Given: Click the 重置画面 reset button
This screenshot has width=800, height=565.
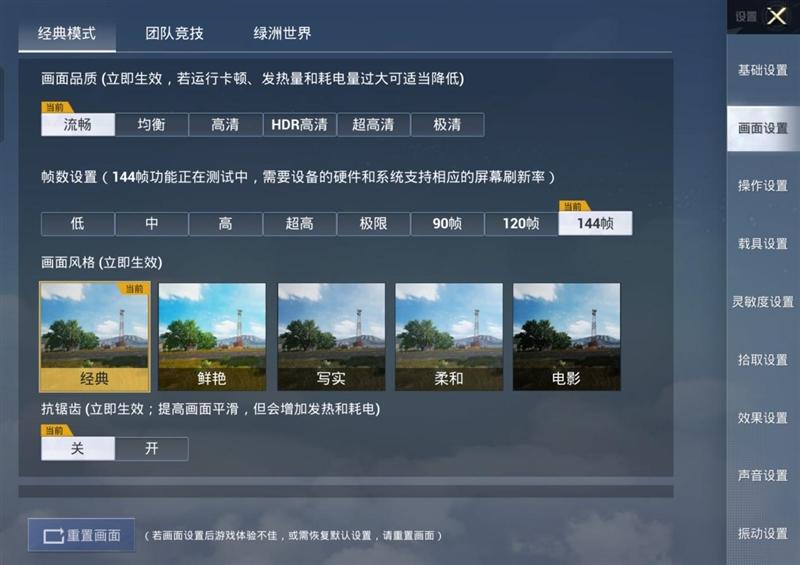Looking at the screenshot, I should (x=82, y=535).
